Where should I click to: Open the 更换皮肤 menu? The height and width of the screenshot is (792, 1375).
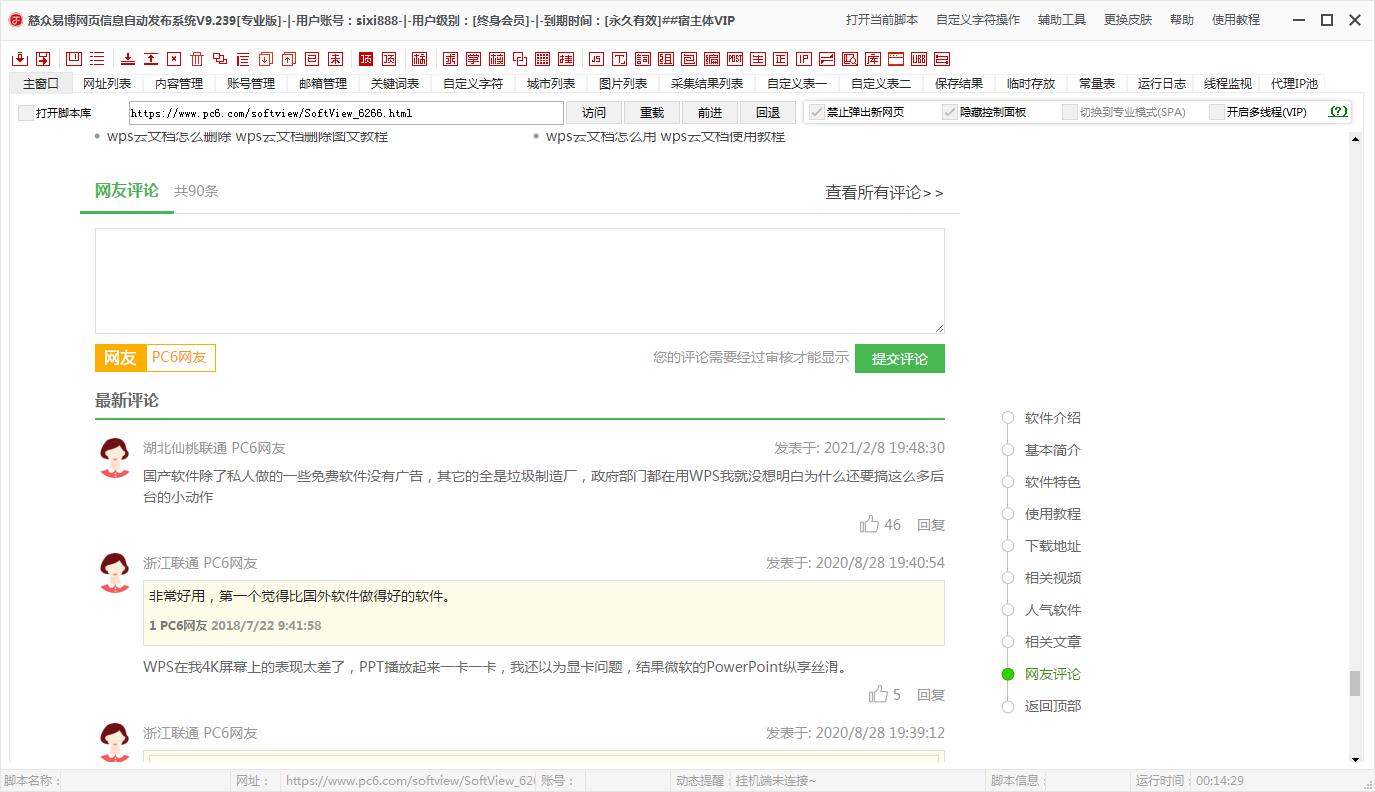click(1128, 20)
